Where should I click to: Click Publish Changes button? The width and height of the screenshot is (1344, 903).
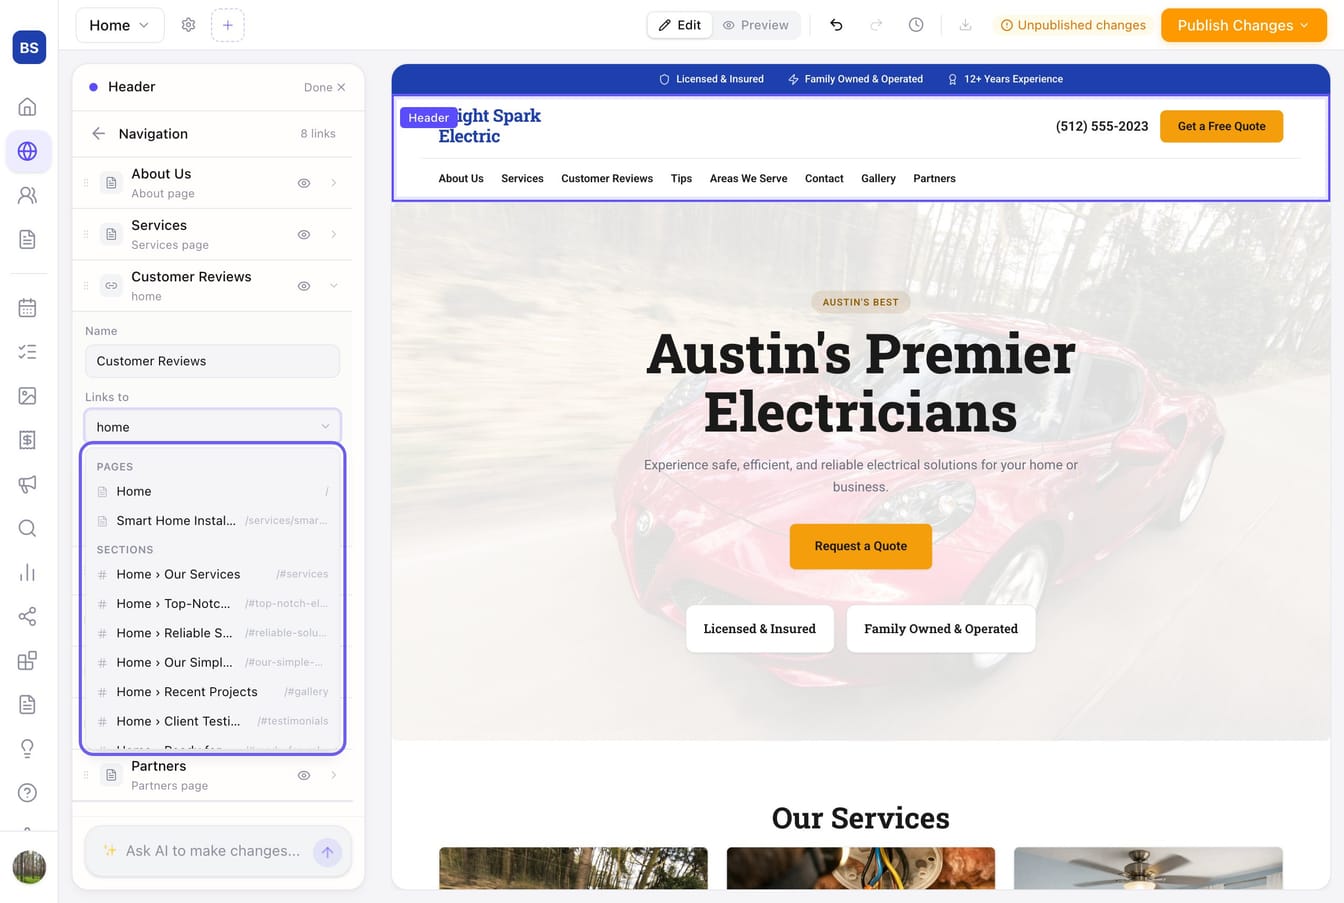pos(1243,25)
